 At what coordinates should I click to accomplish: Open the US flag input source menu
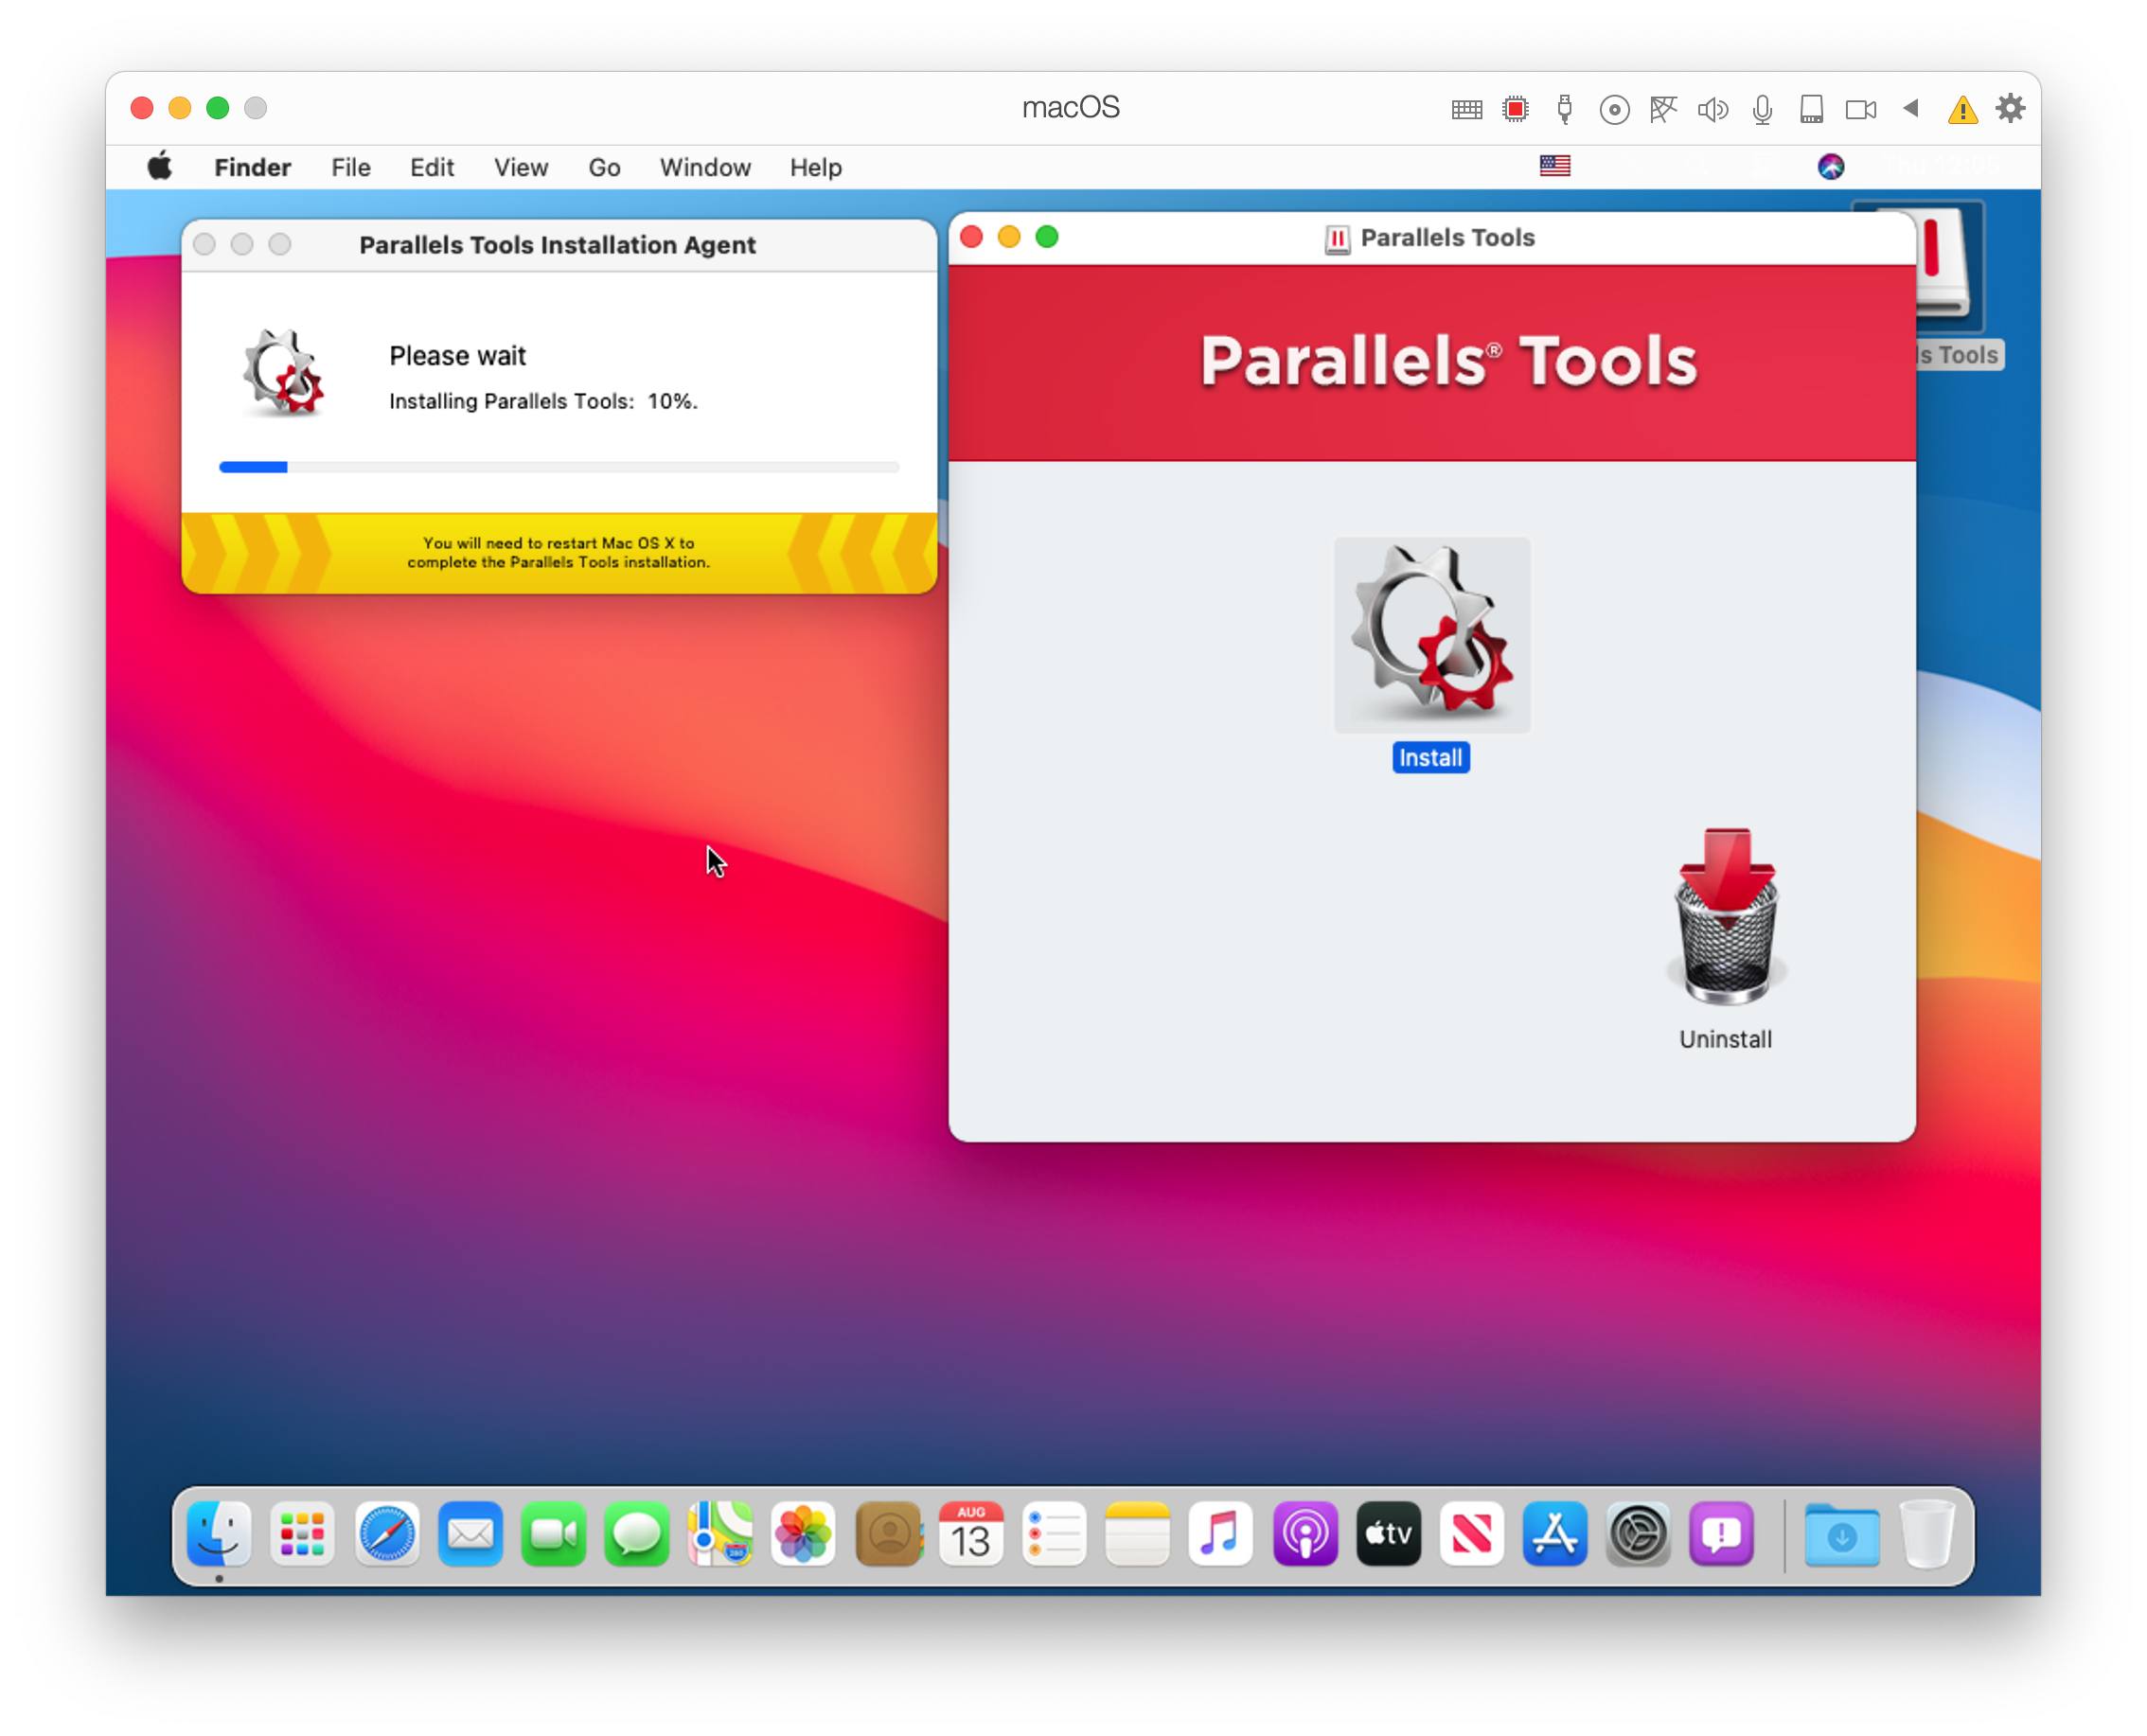tap(1554, 166)
